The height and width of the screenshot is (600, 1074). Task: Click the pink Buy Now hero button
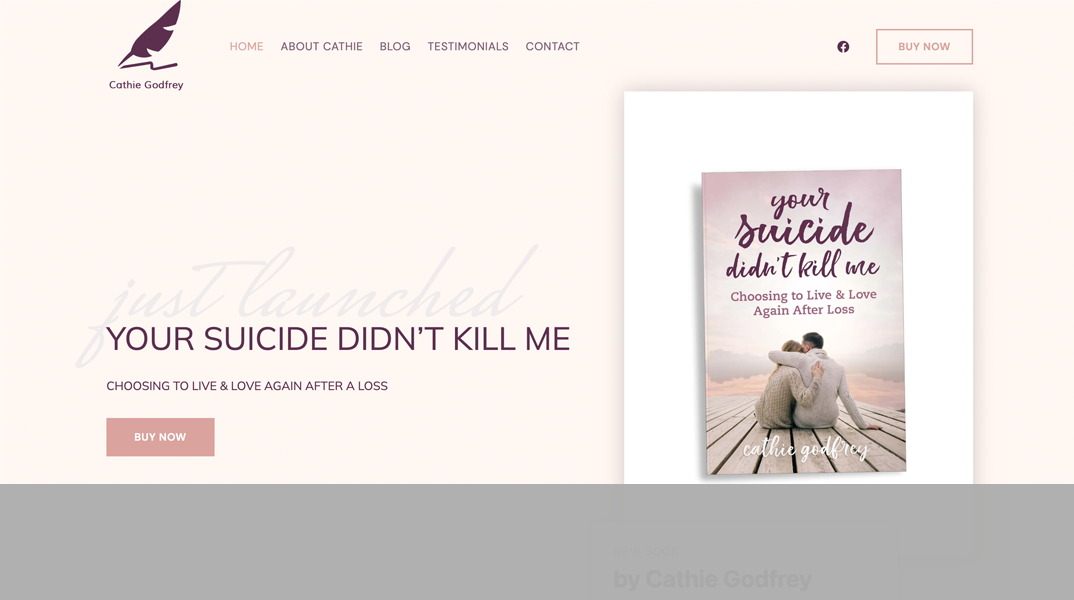[x=160, y=437]
